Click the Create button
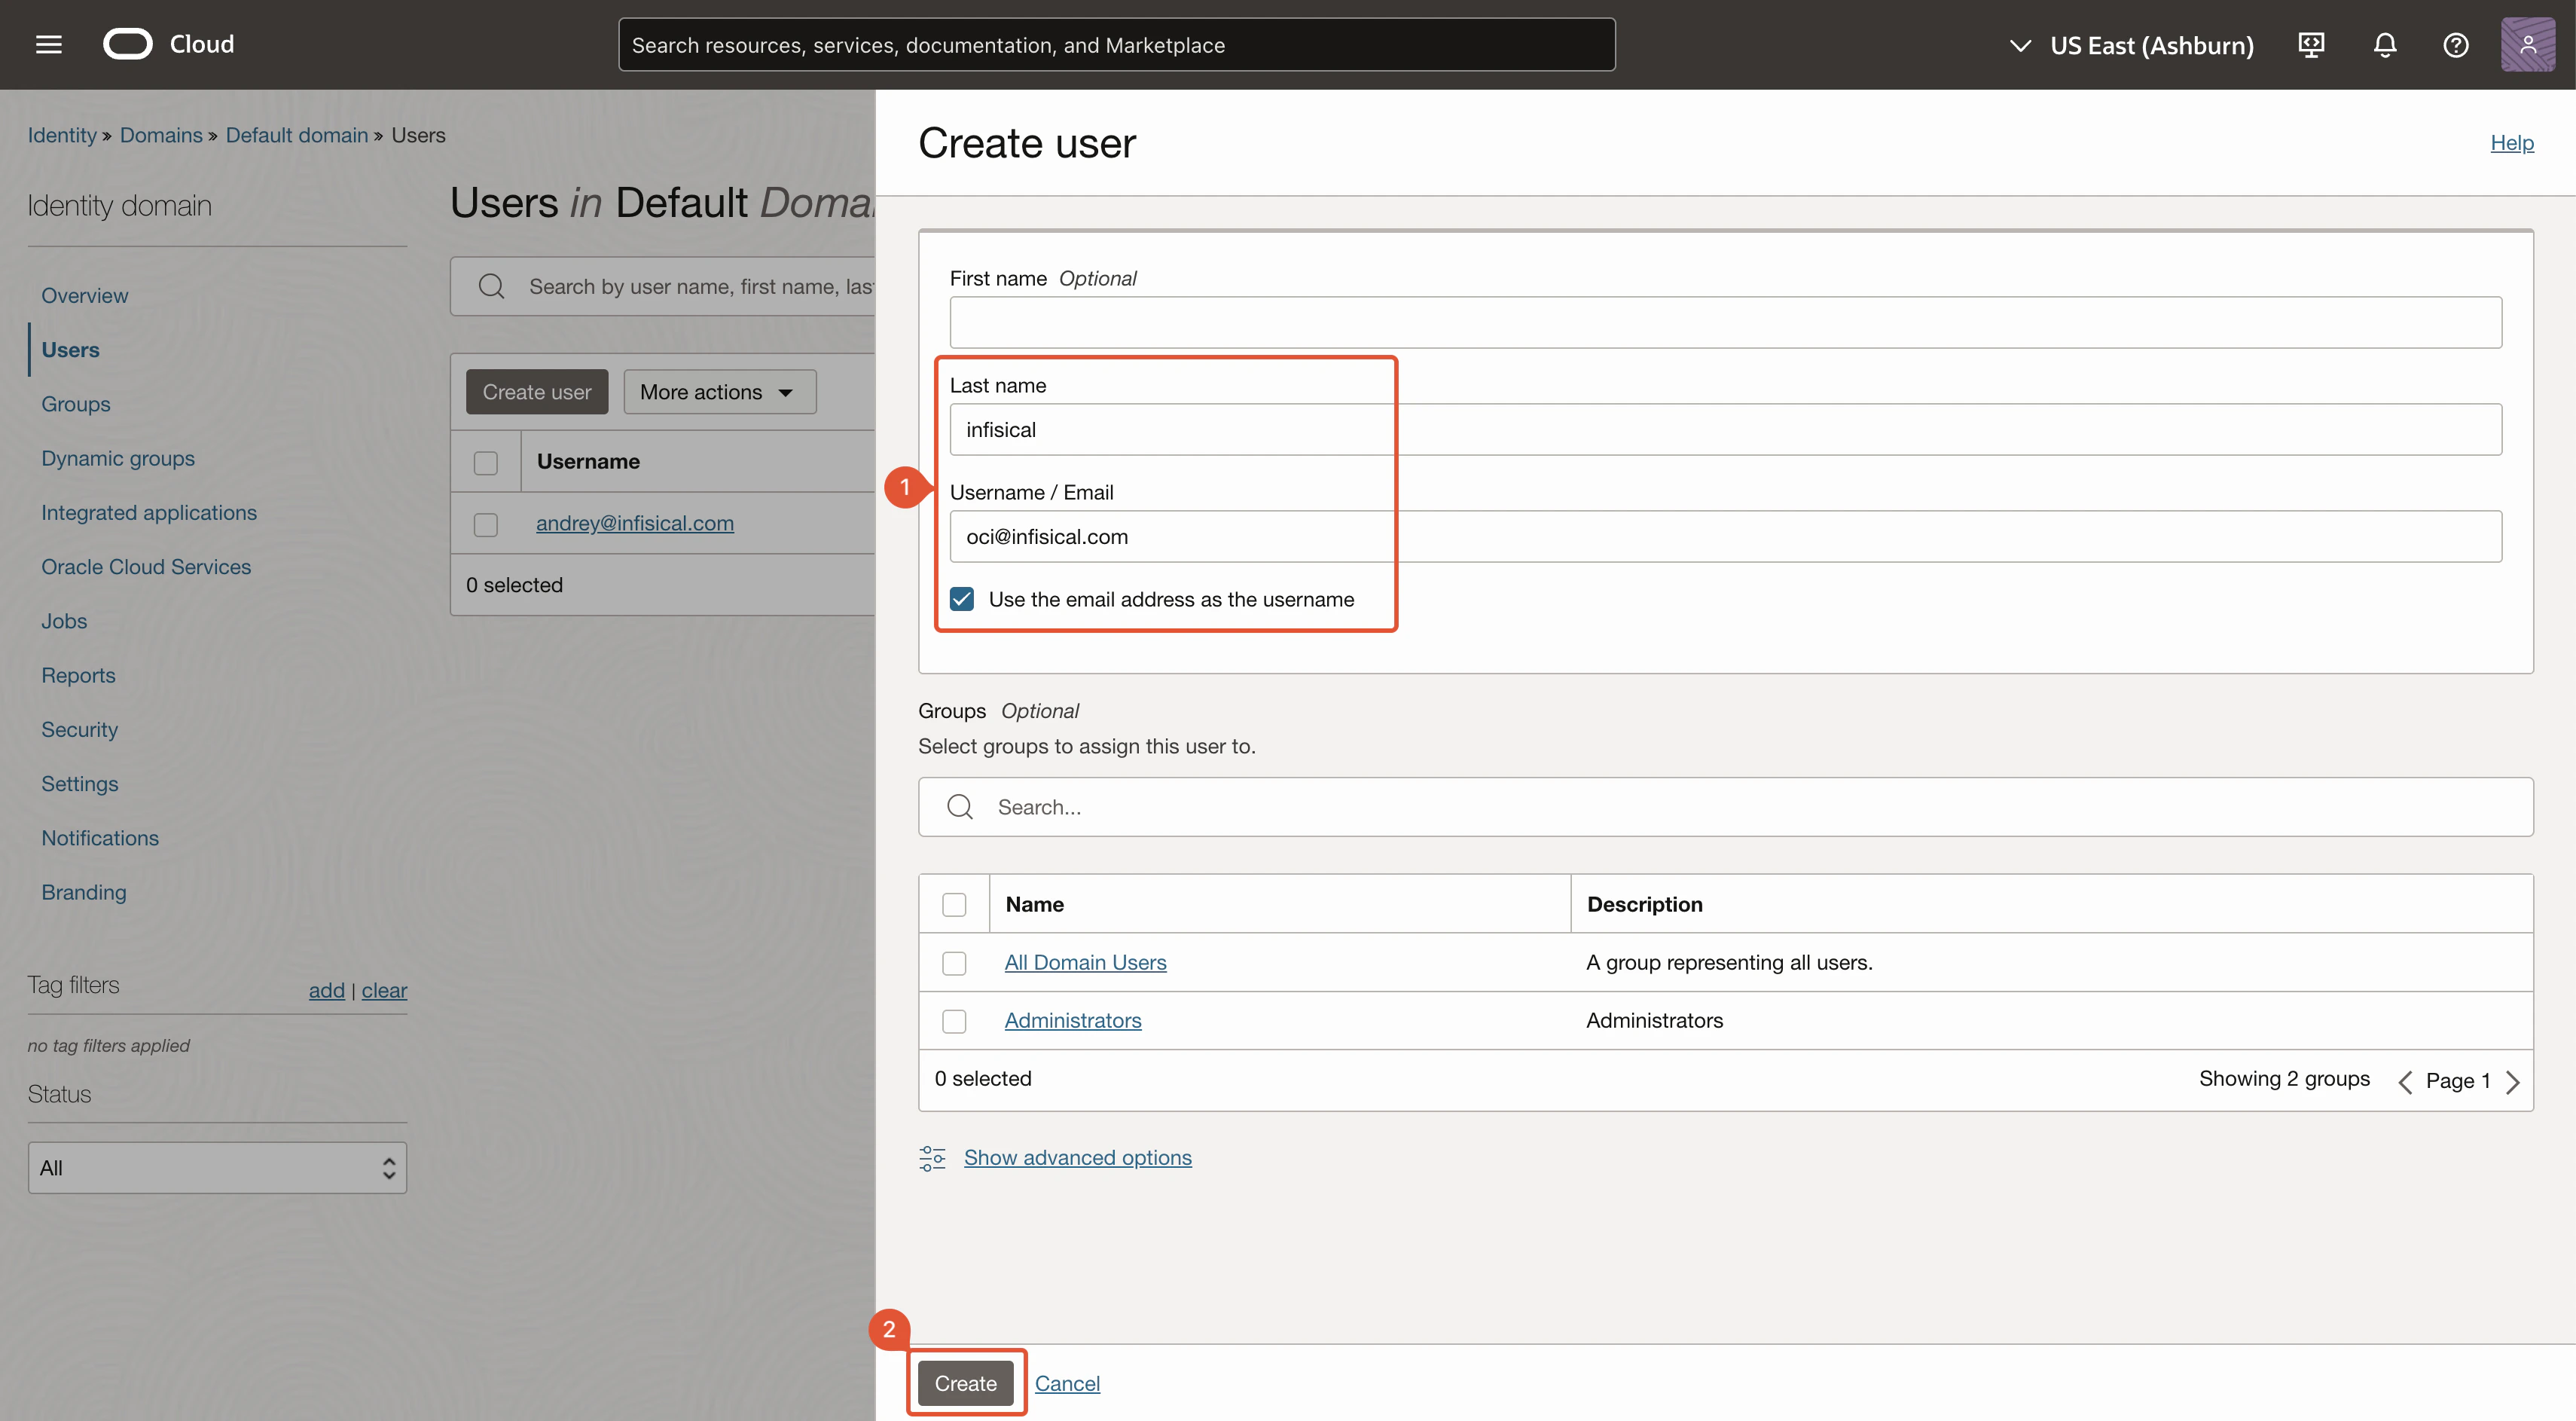The height and width of the screenshot is (1421, 2576). (965, 1383)
